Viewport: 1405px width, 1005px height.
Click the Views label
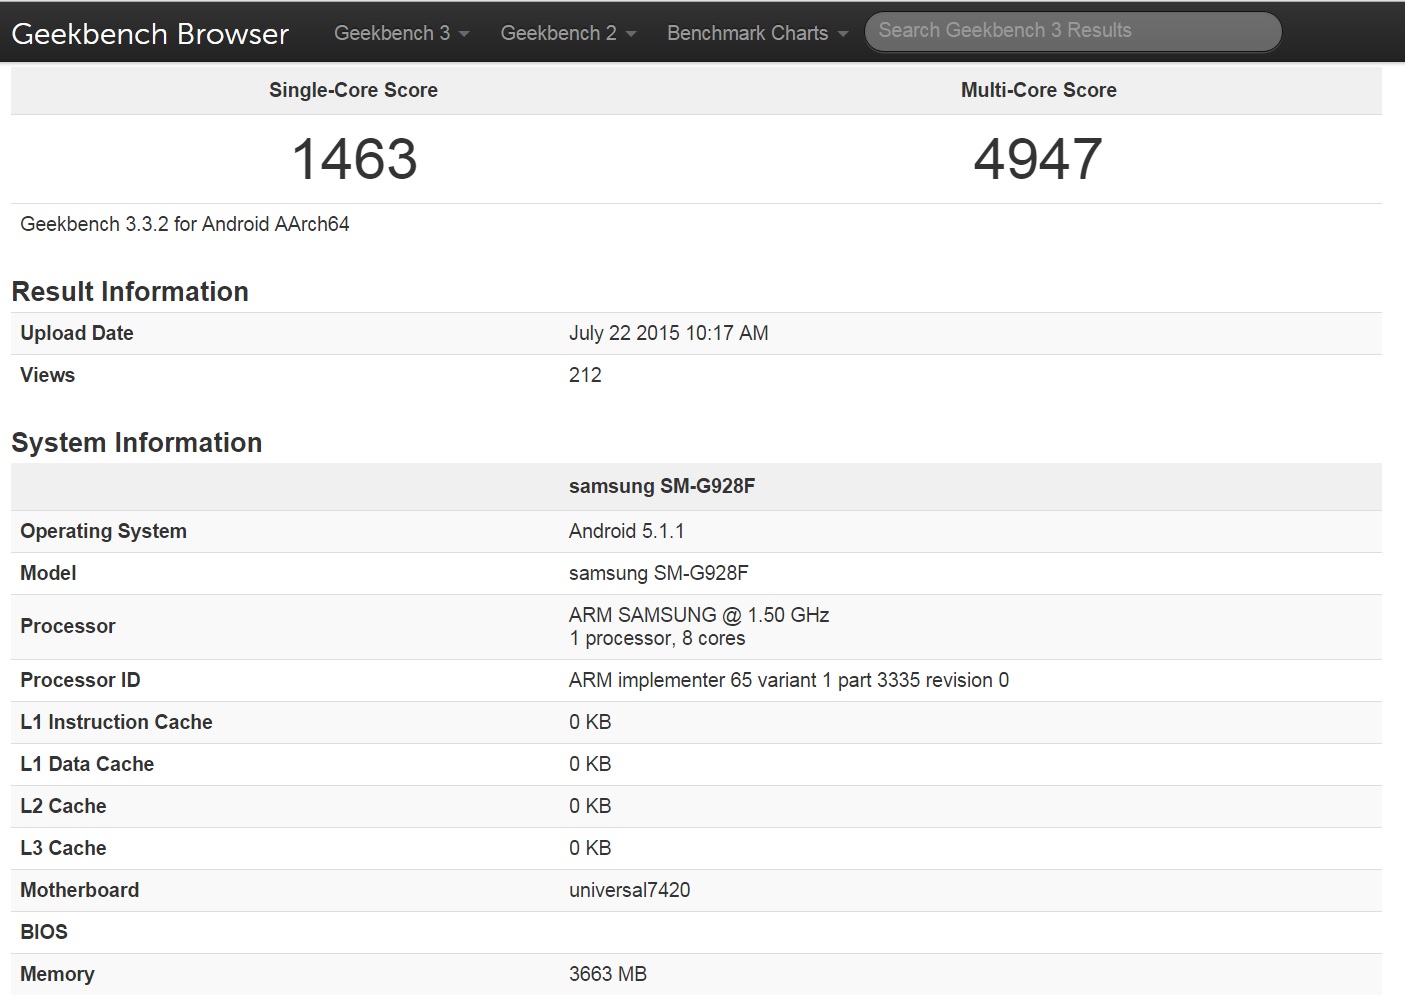pyautogui.click(x=47, y=375)
